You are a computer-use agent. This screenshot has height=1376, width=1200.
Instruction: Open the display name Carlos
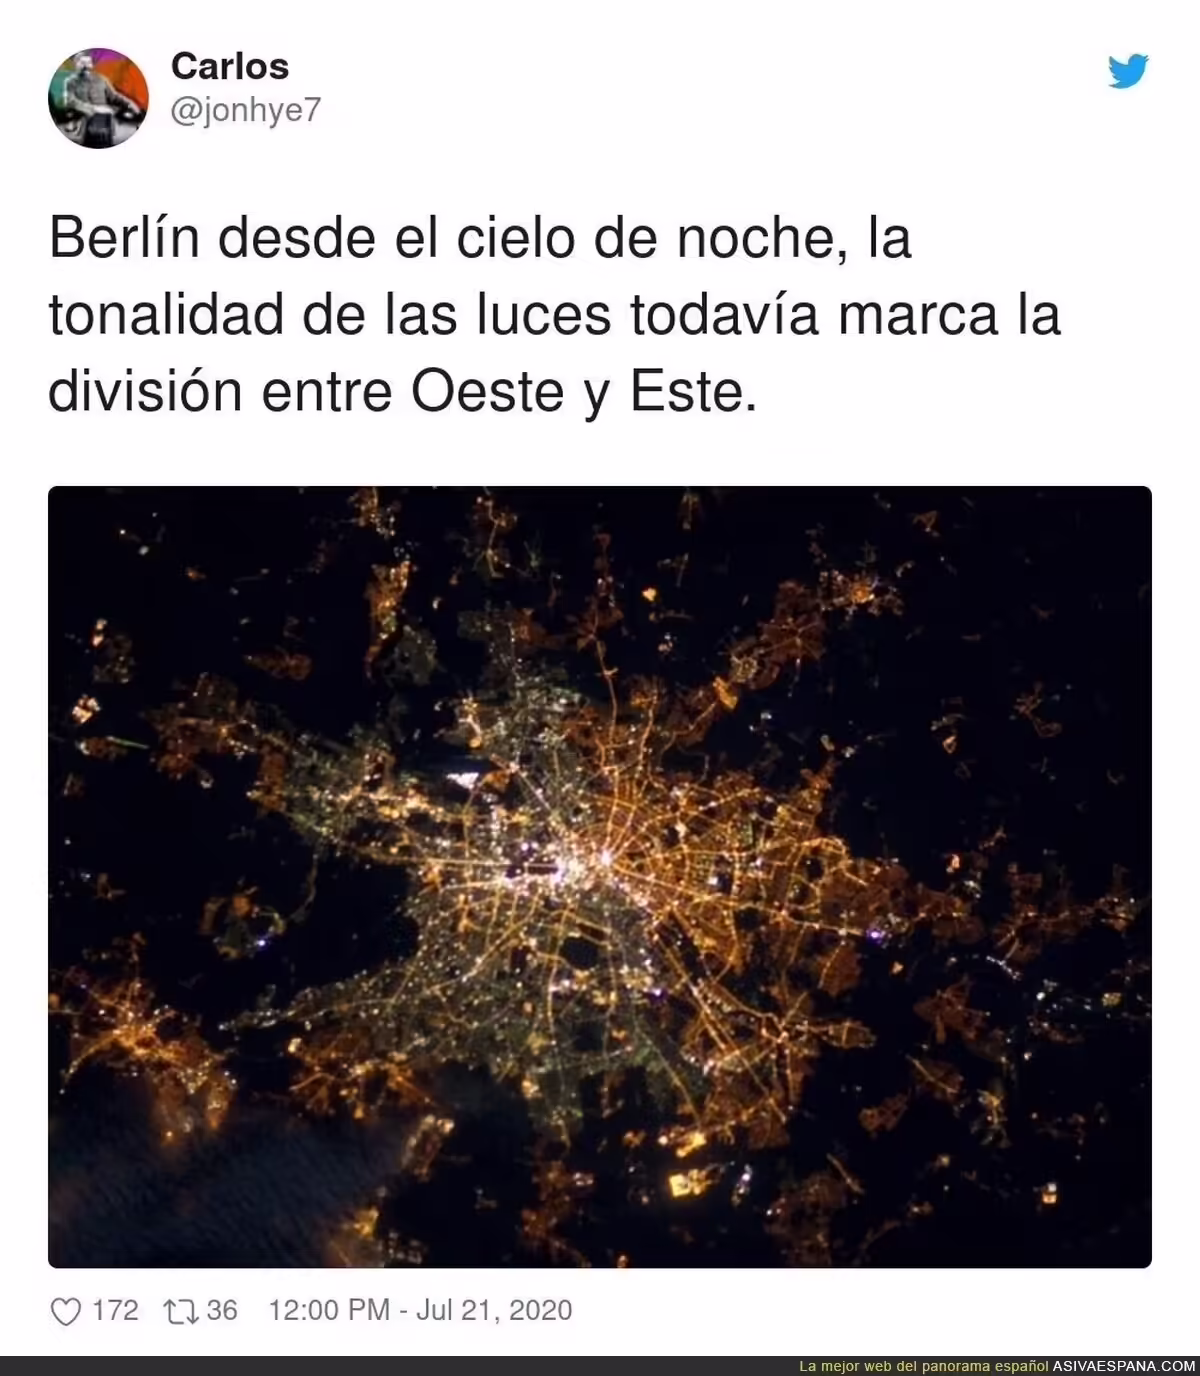pyautogui.click(x=230, y=66)
